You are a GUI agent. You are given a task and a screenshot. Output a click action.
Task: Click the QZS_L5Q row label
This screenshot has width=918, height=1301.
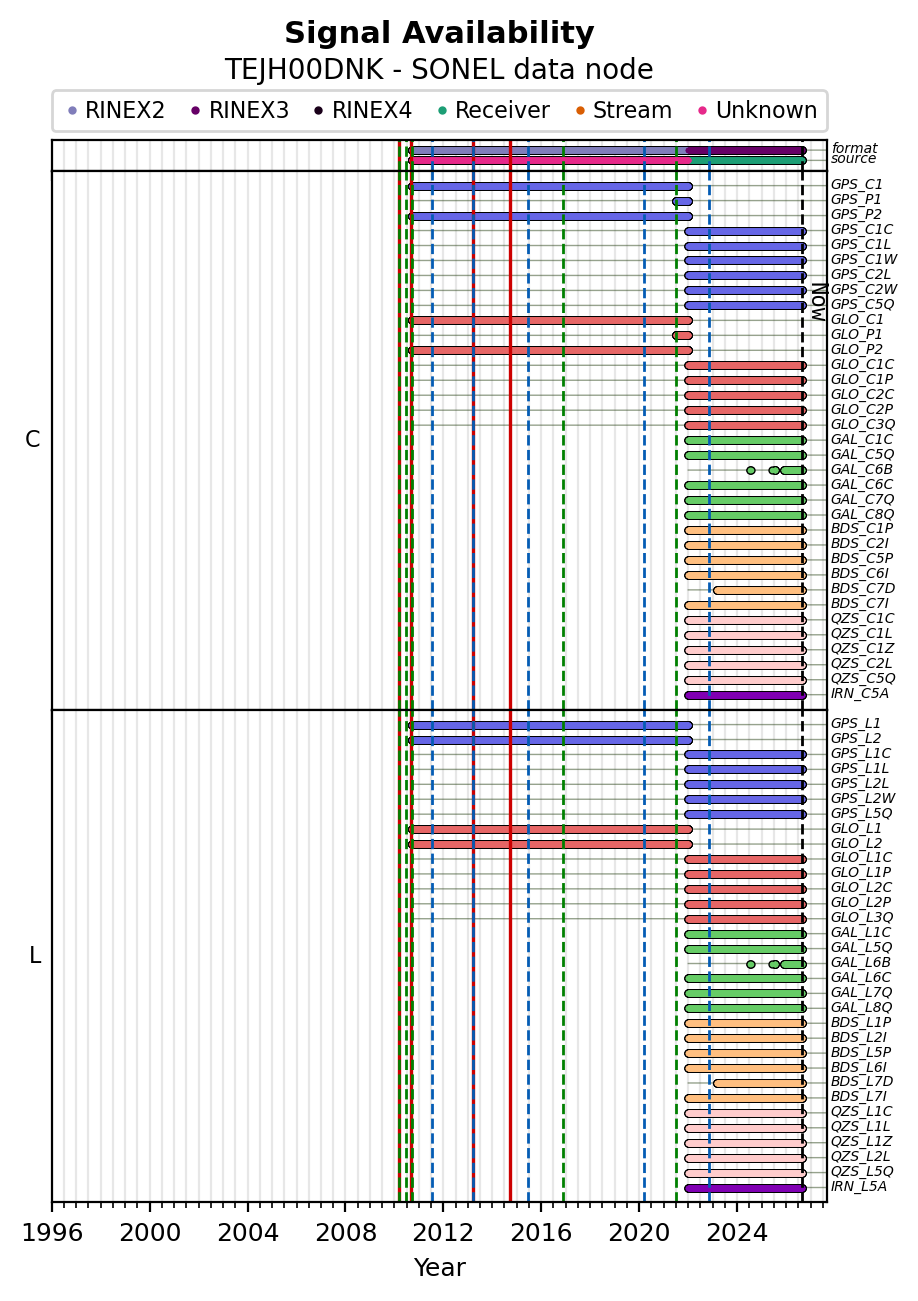point(862,1172)
